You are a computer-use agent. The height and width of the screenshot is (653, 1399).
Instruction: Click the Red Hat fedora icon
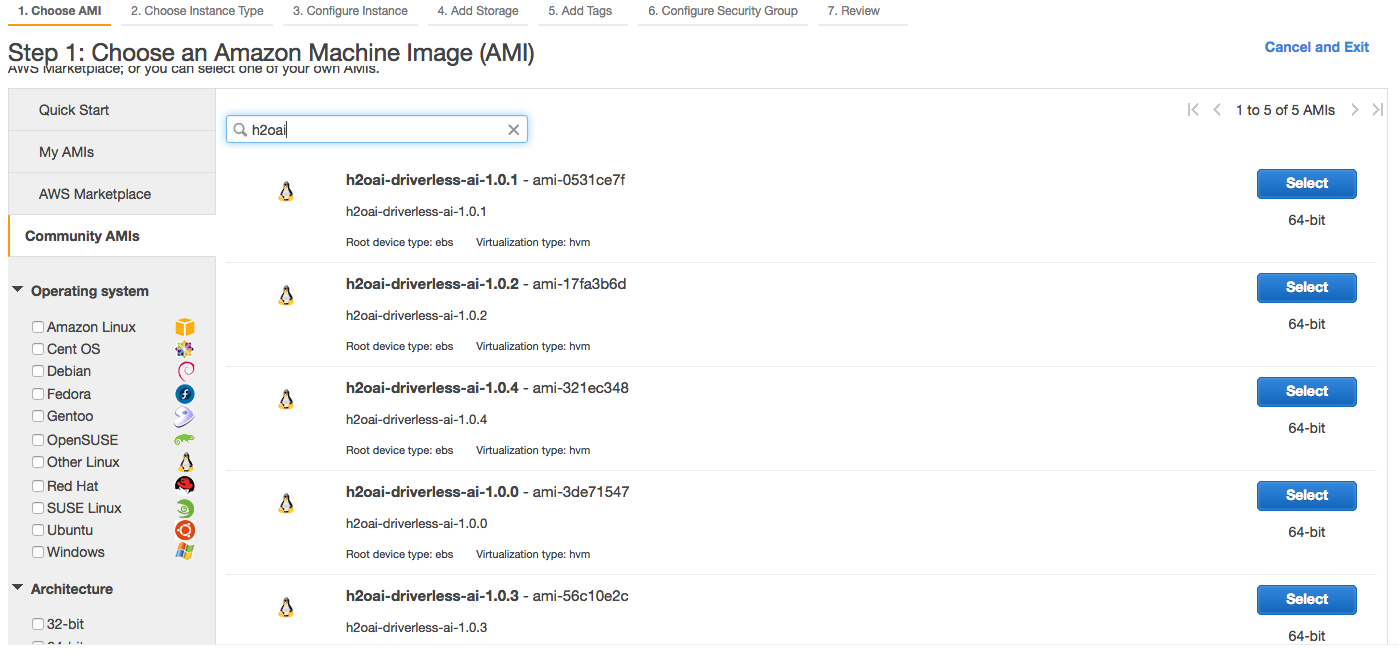click(184, 485)
